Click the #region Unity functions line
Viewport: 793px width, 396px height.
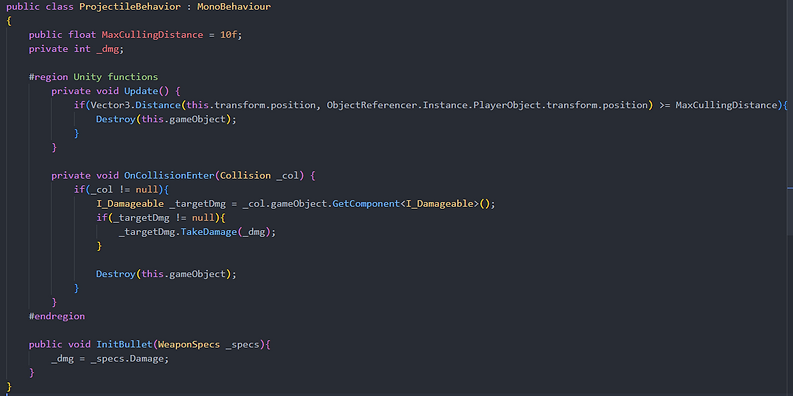93,77
